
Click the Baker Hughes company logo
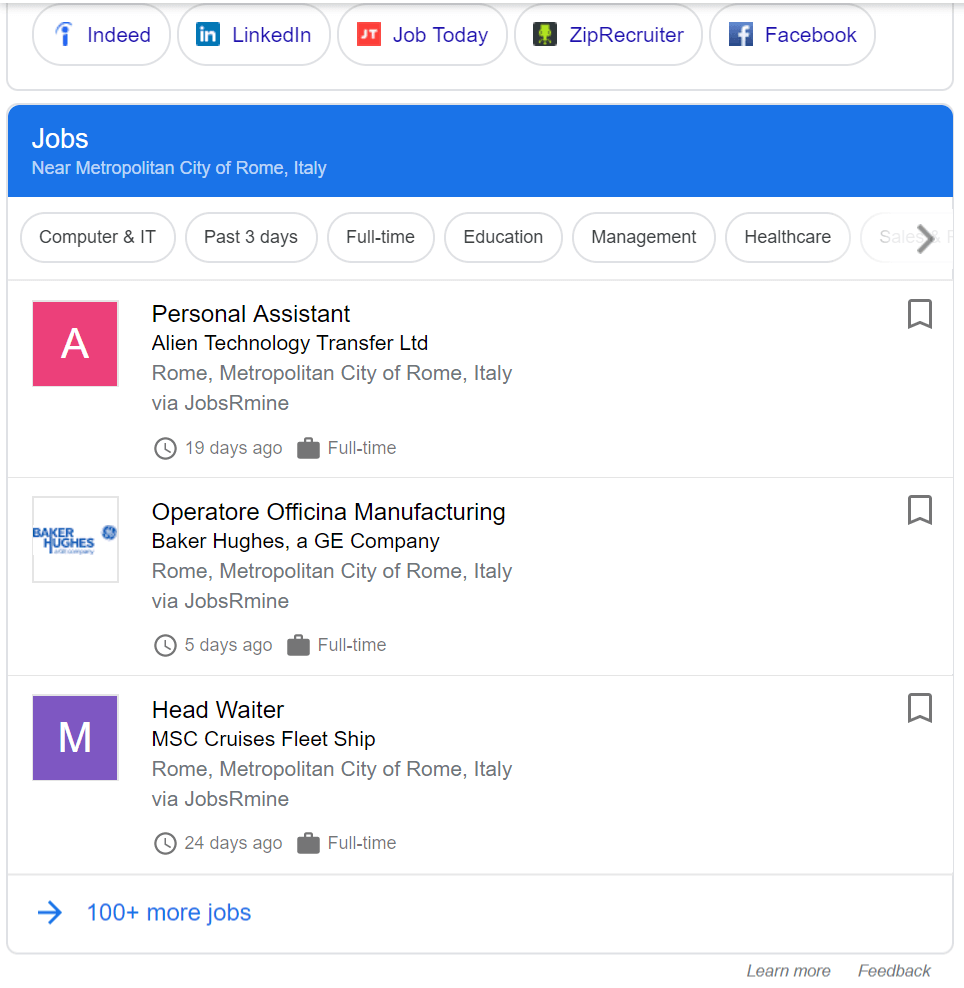click(x=75, y=539)
